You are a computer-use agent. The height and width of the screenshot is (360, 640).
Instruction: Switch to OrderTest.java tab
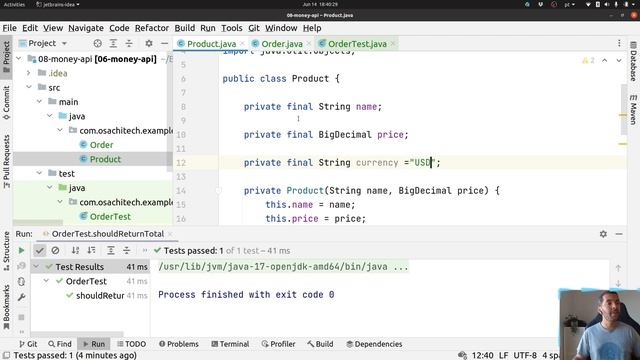pos(357,44)
